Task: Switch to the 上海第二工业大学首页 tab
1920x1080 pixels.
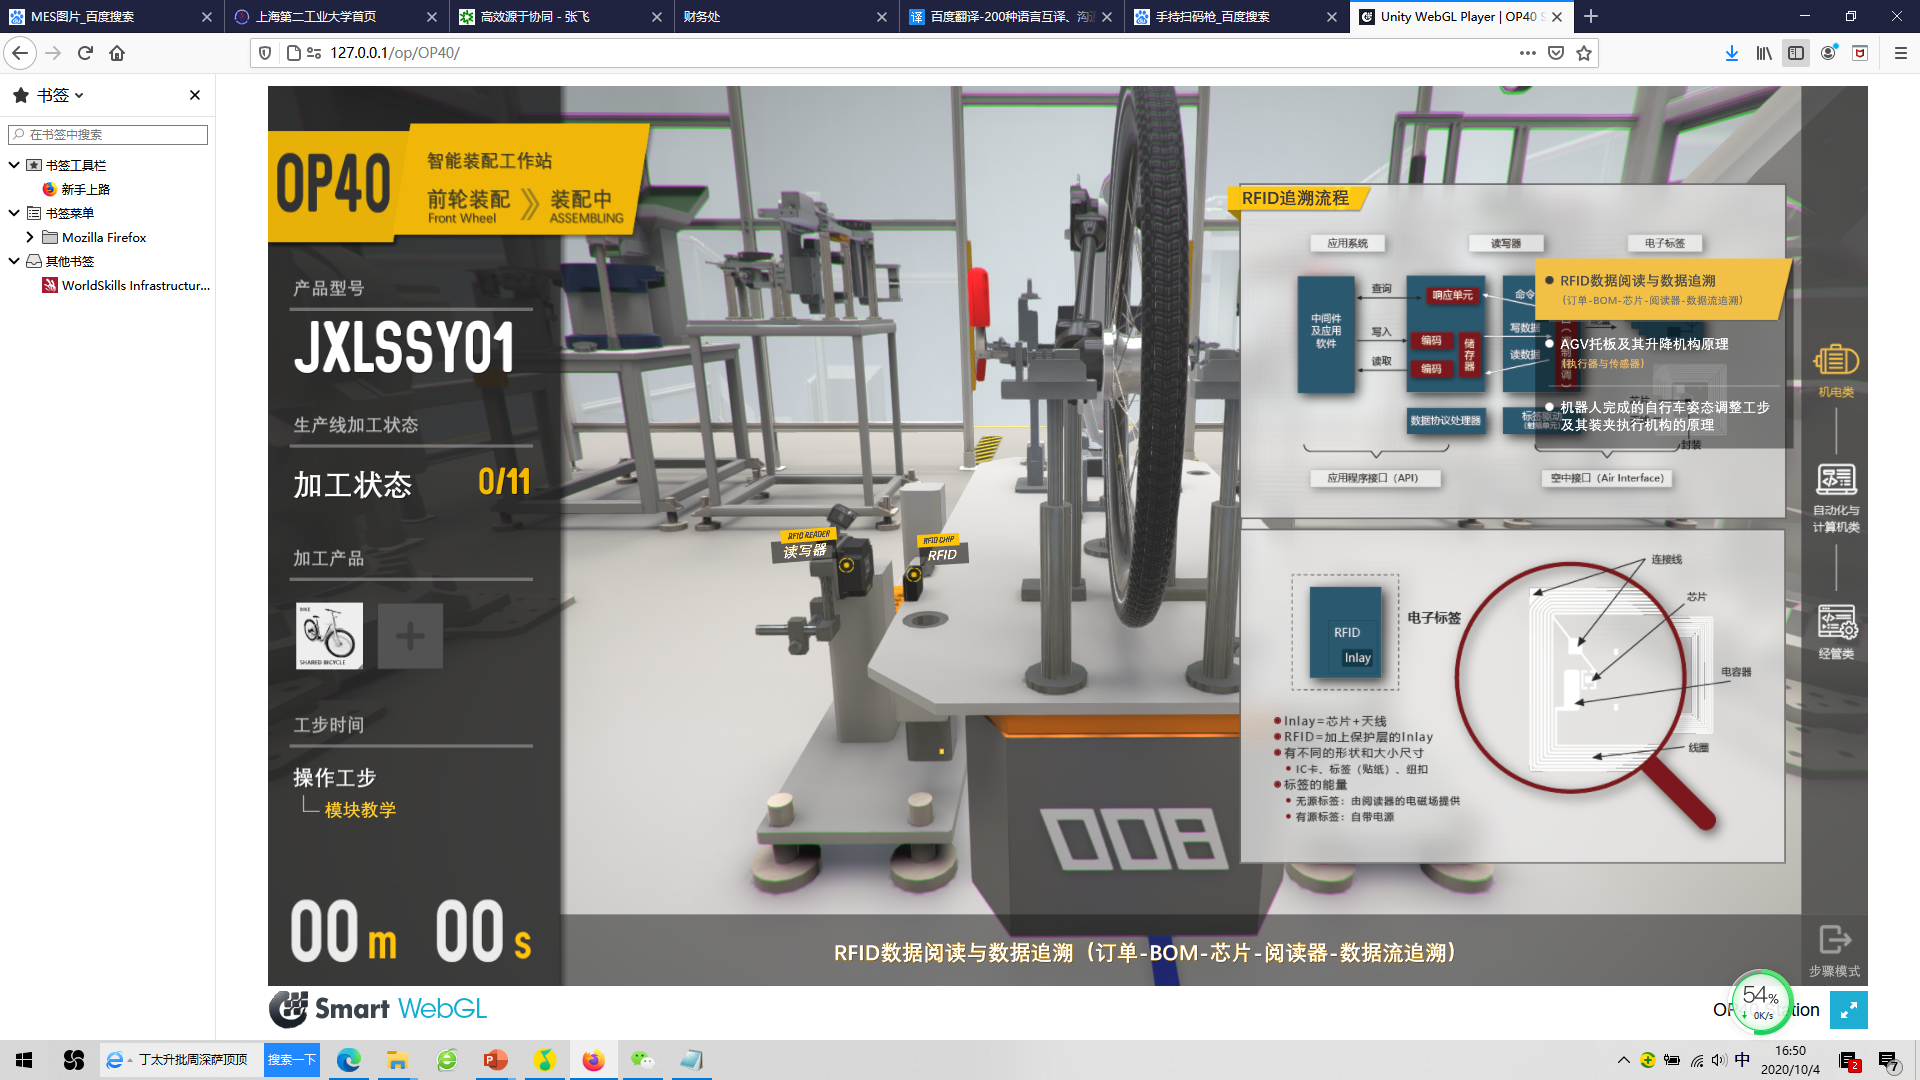Action: click(x=335, y=16)
